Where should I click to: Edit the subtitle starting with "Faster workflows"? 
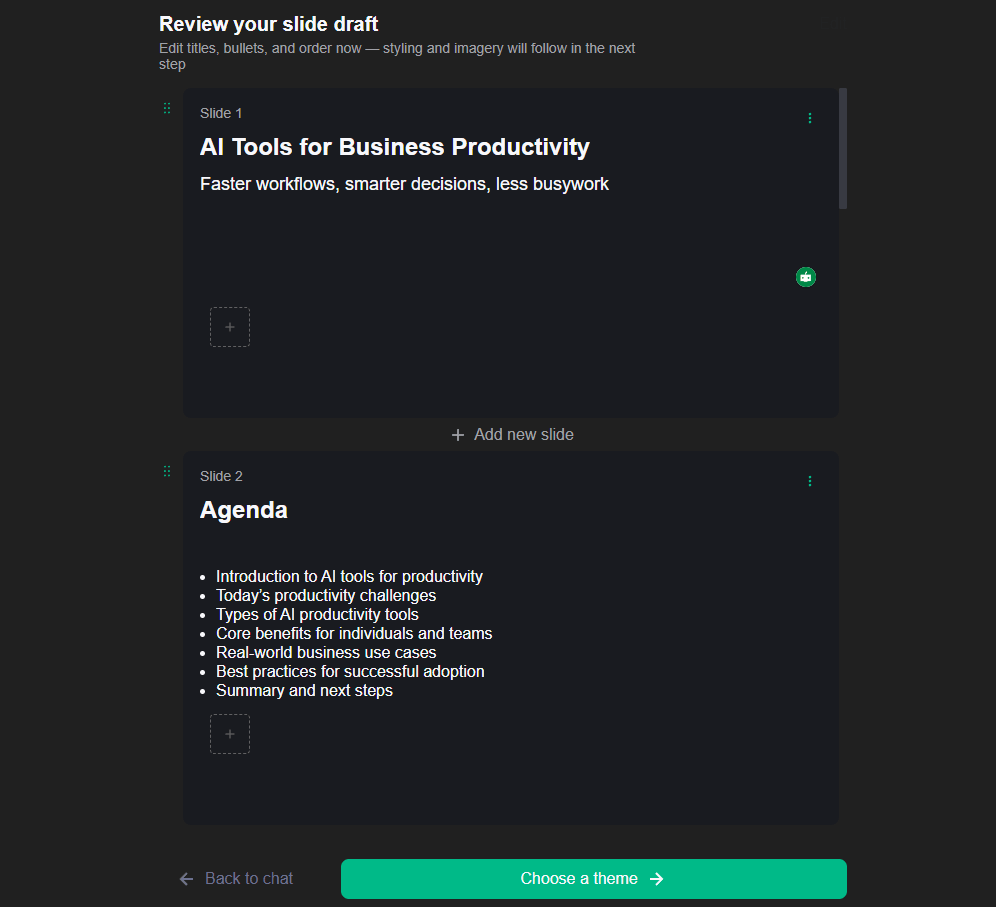pos(404,184)
